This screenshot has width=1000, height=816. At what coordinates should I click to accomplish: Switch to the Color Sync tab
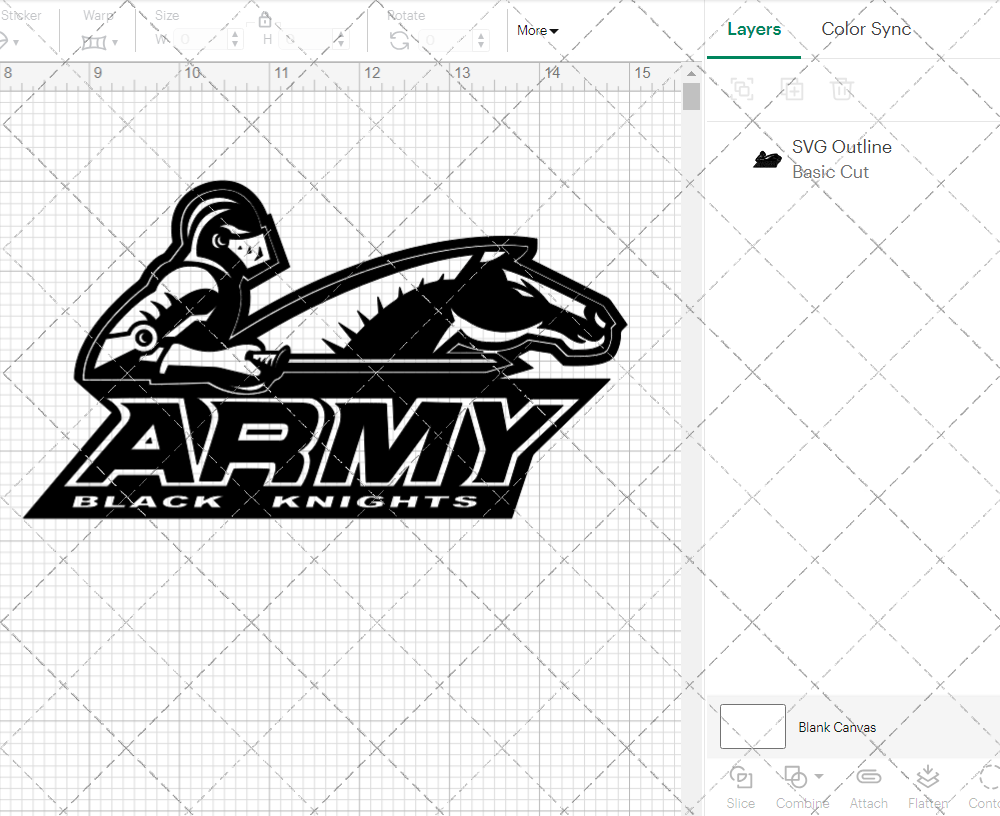(x=866, y=29)
